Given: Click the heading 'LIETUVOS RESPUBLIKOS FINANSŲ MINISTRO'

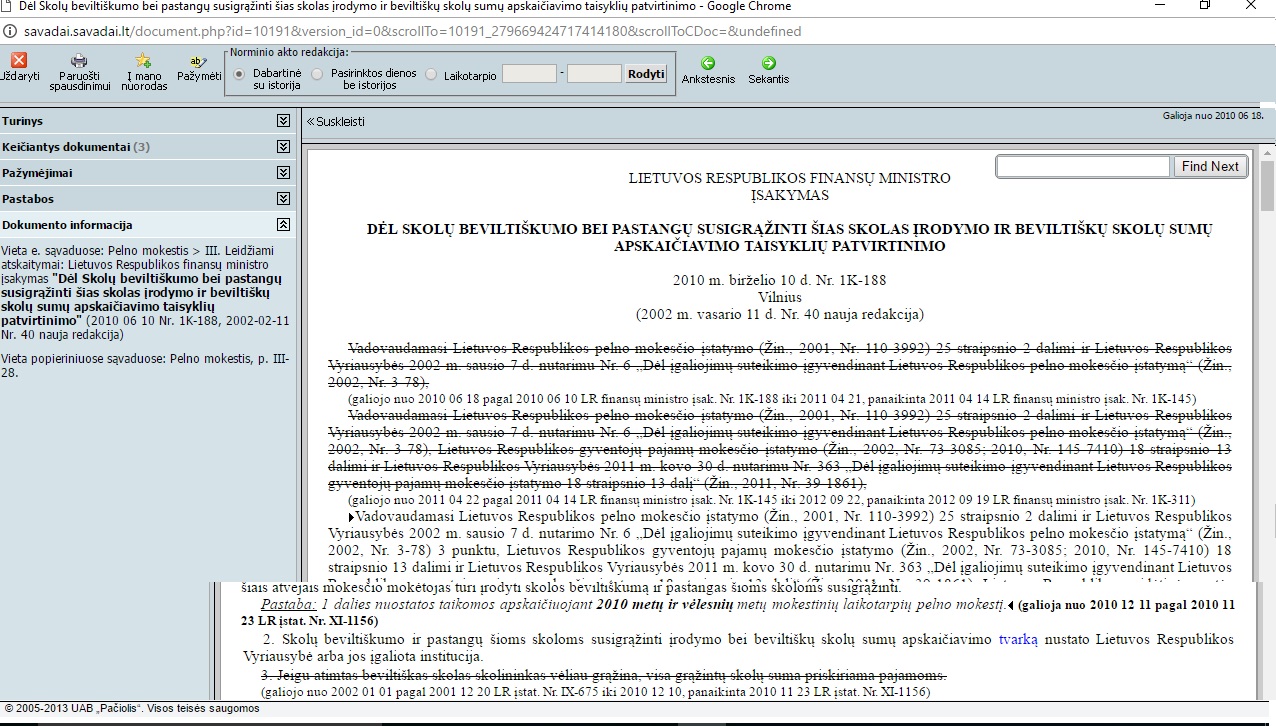Looking at the screenshot, I should 790,179.
